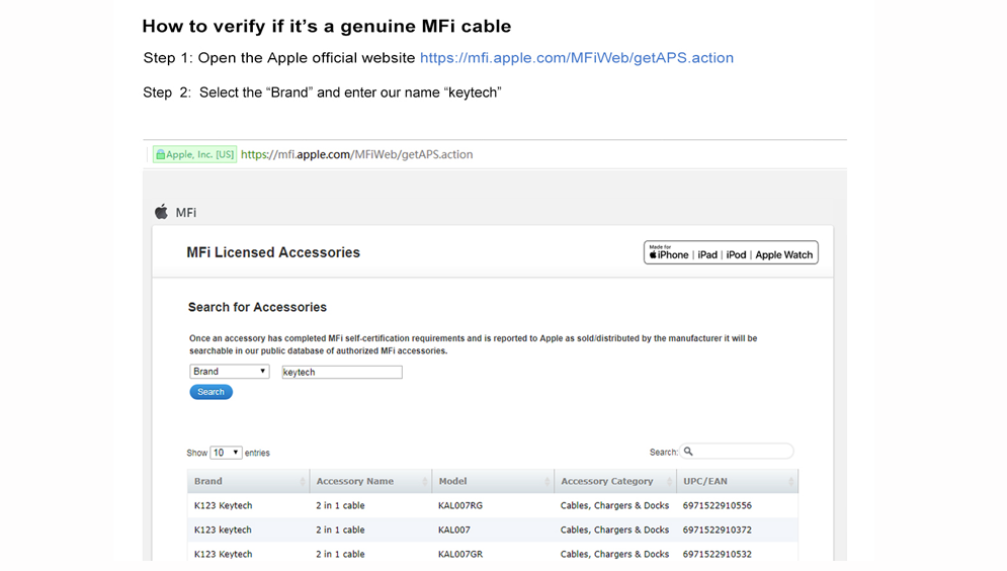This screenshot has width=1007, height=571.
Task: Open the Show 10 entries dropdown
Action: coord(225,453)
